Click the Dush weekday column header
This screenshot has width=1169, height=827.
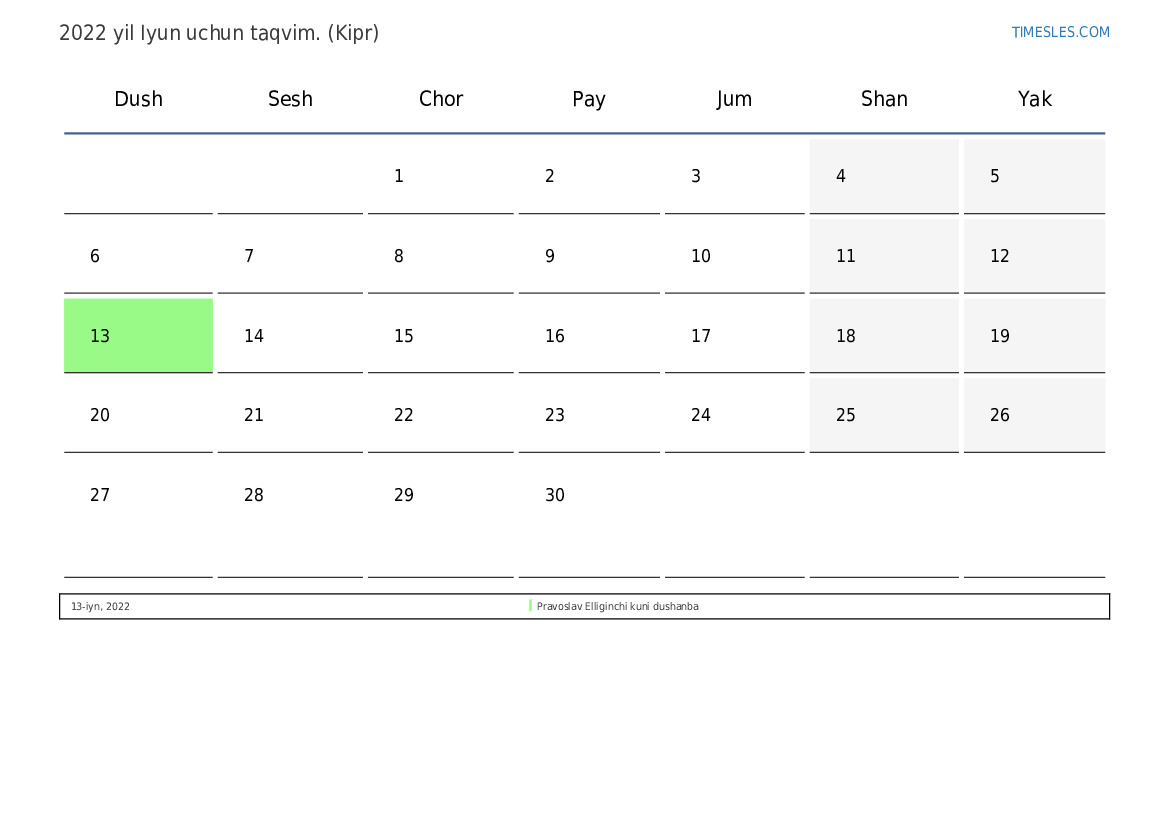point(138,99)
